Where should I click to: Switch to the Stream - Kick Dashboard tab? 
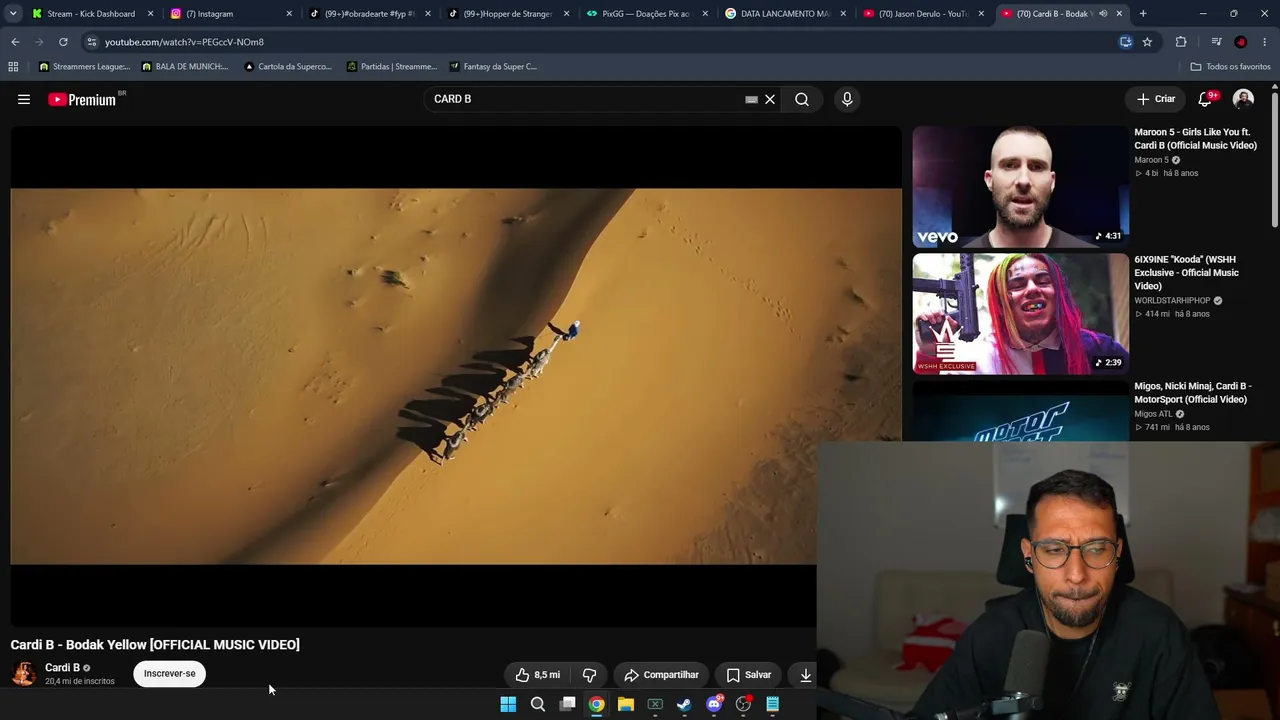pyautogui.click(x=91, y=14)
